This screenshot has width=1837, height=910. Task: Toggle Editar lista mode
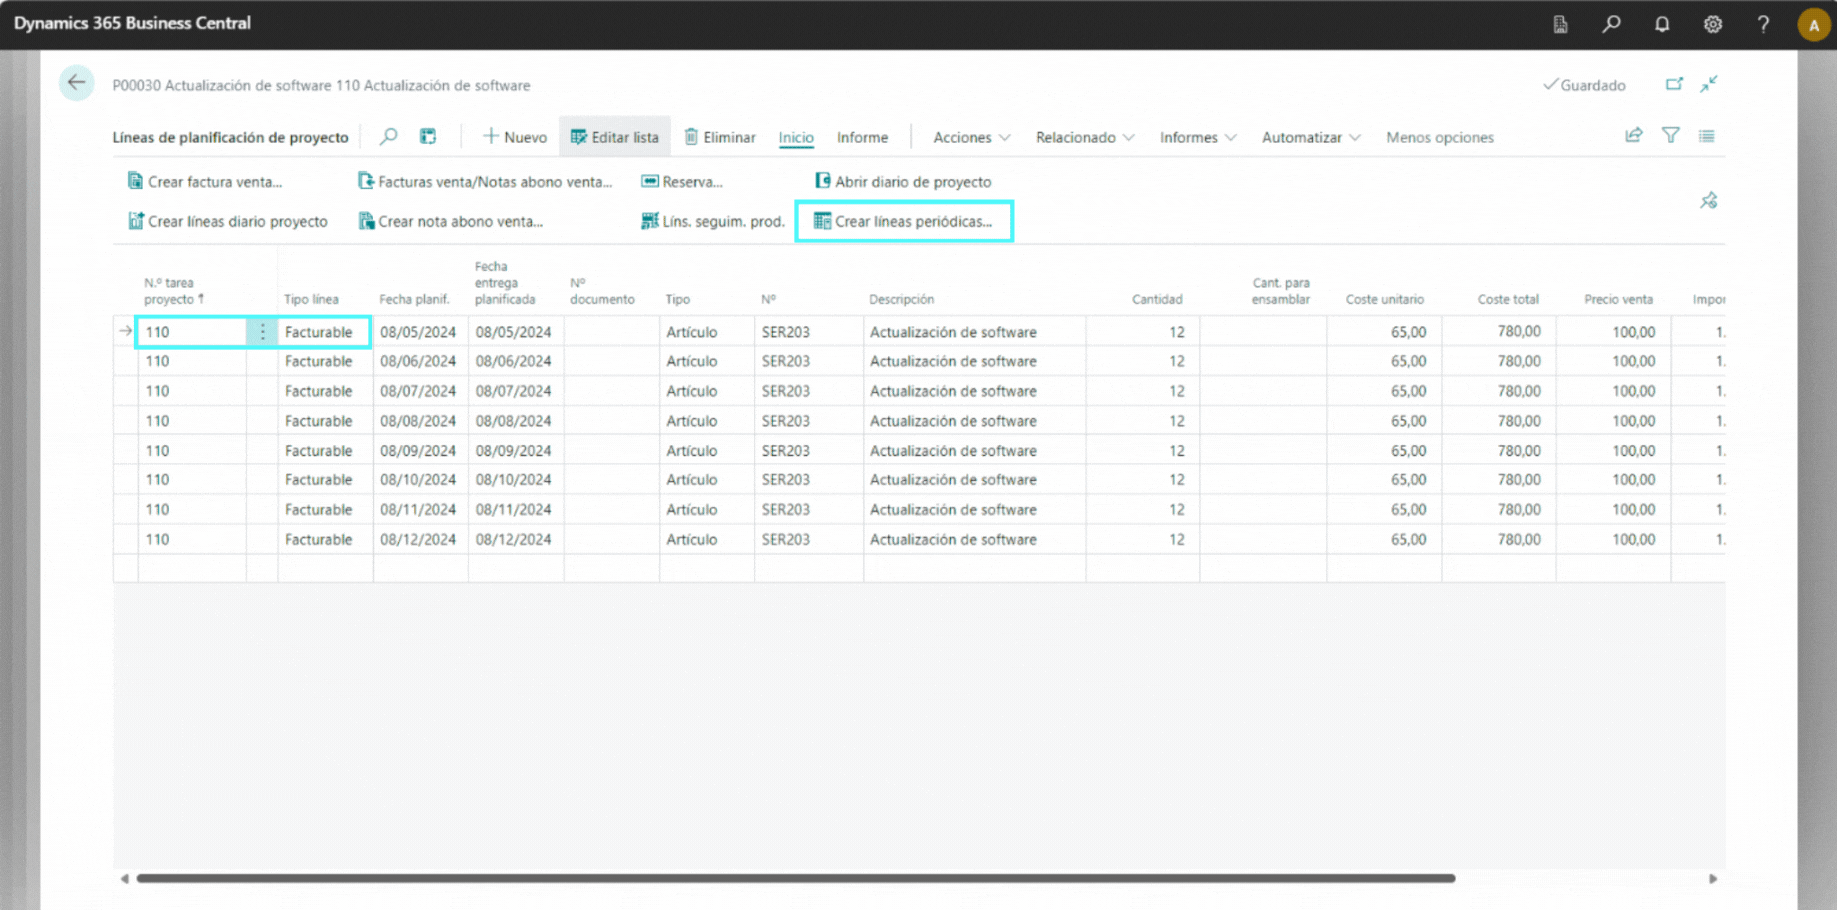tap(614, 137)
